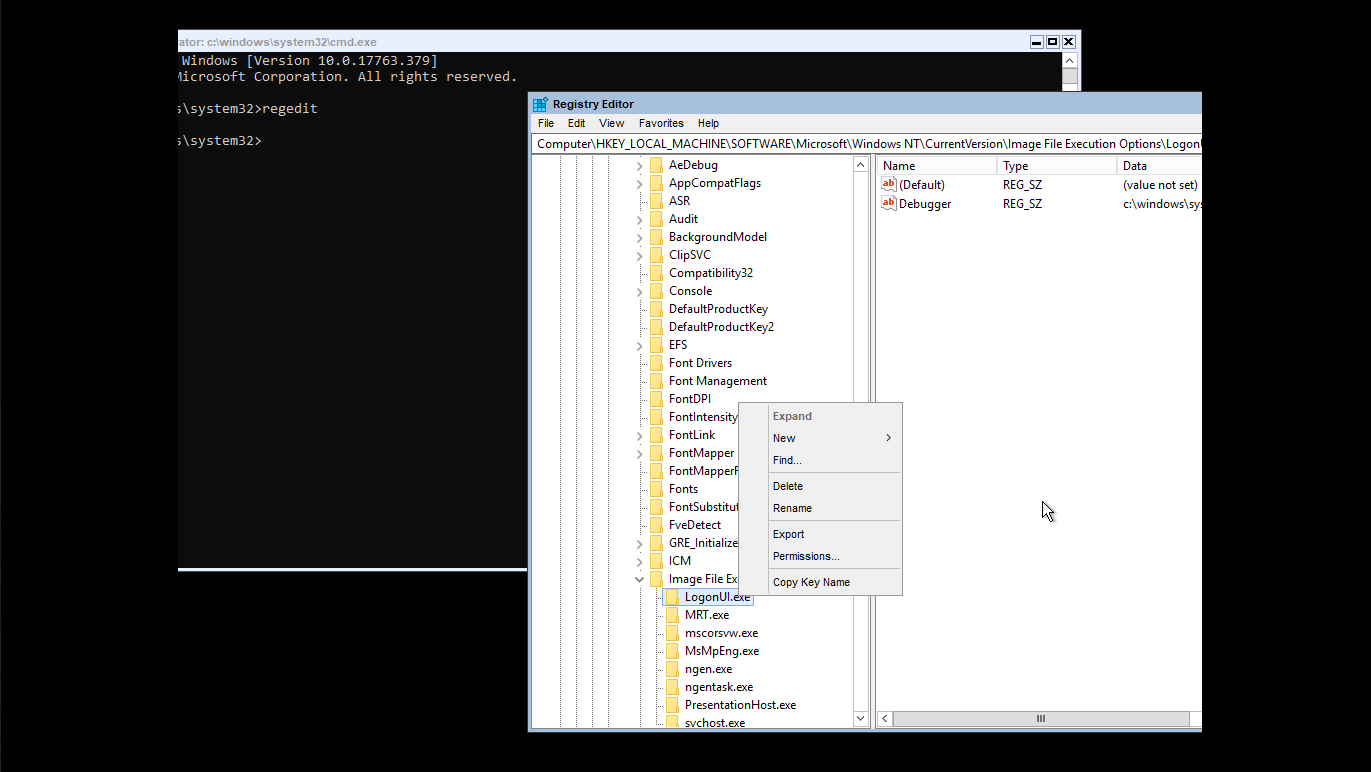Click the LogonUI.exe folder icon
1371x772 pixels.
(672, 597)
